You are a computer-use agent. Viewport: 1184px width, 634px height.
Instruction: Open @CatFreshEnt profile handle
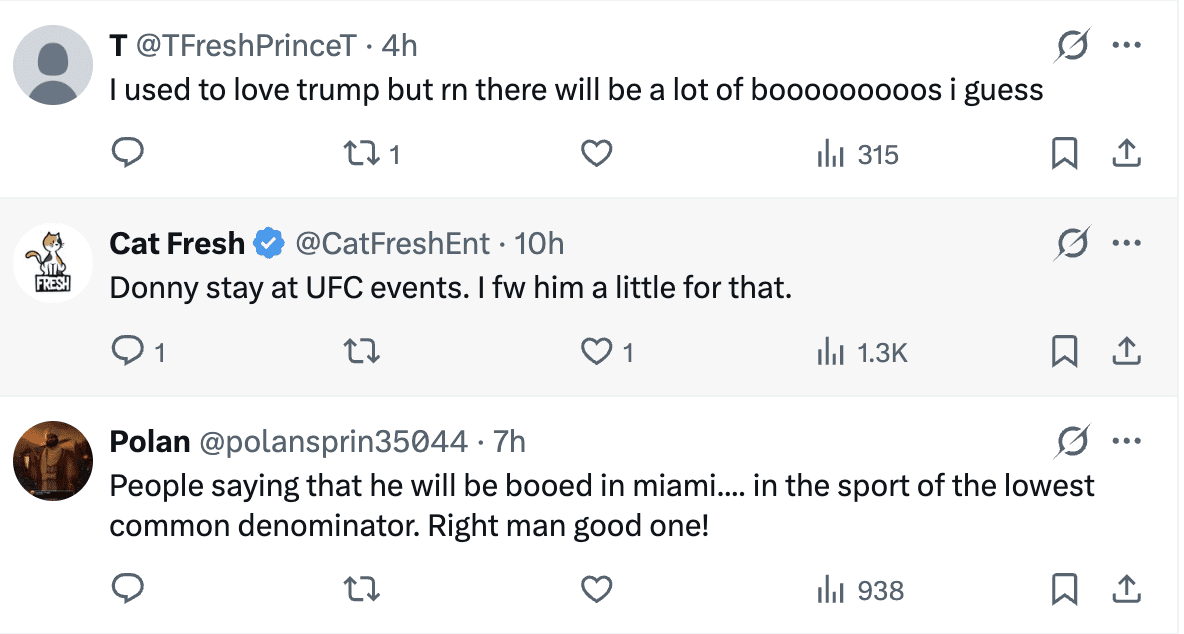392,243
